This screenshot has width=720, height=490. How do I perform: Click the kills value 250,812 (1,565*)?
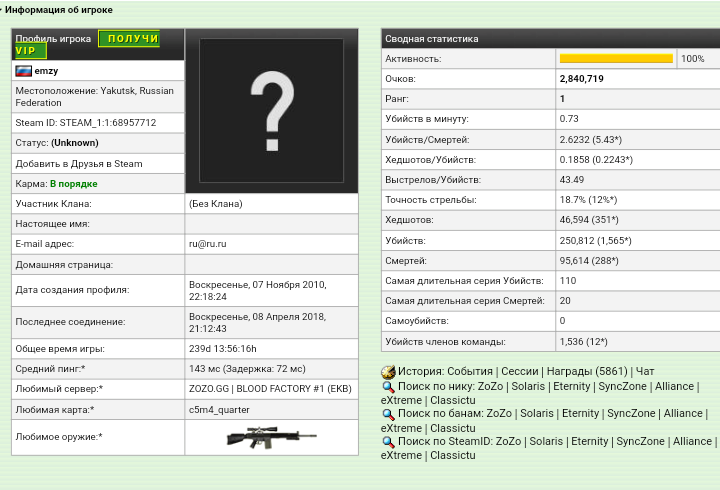596,241
